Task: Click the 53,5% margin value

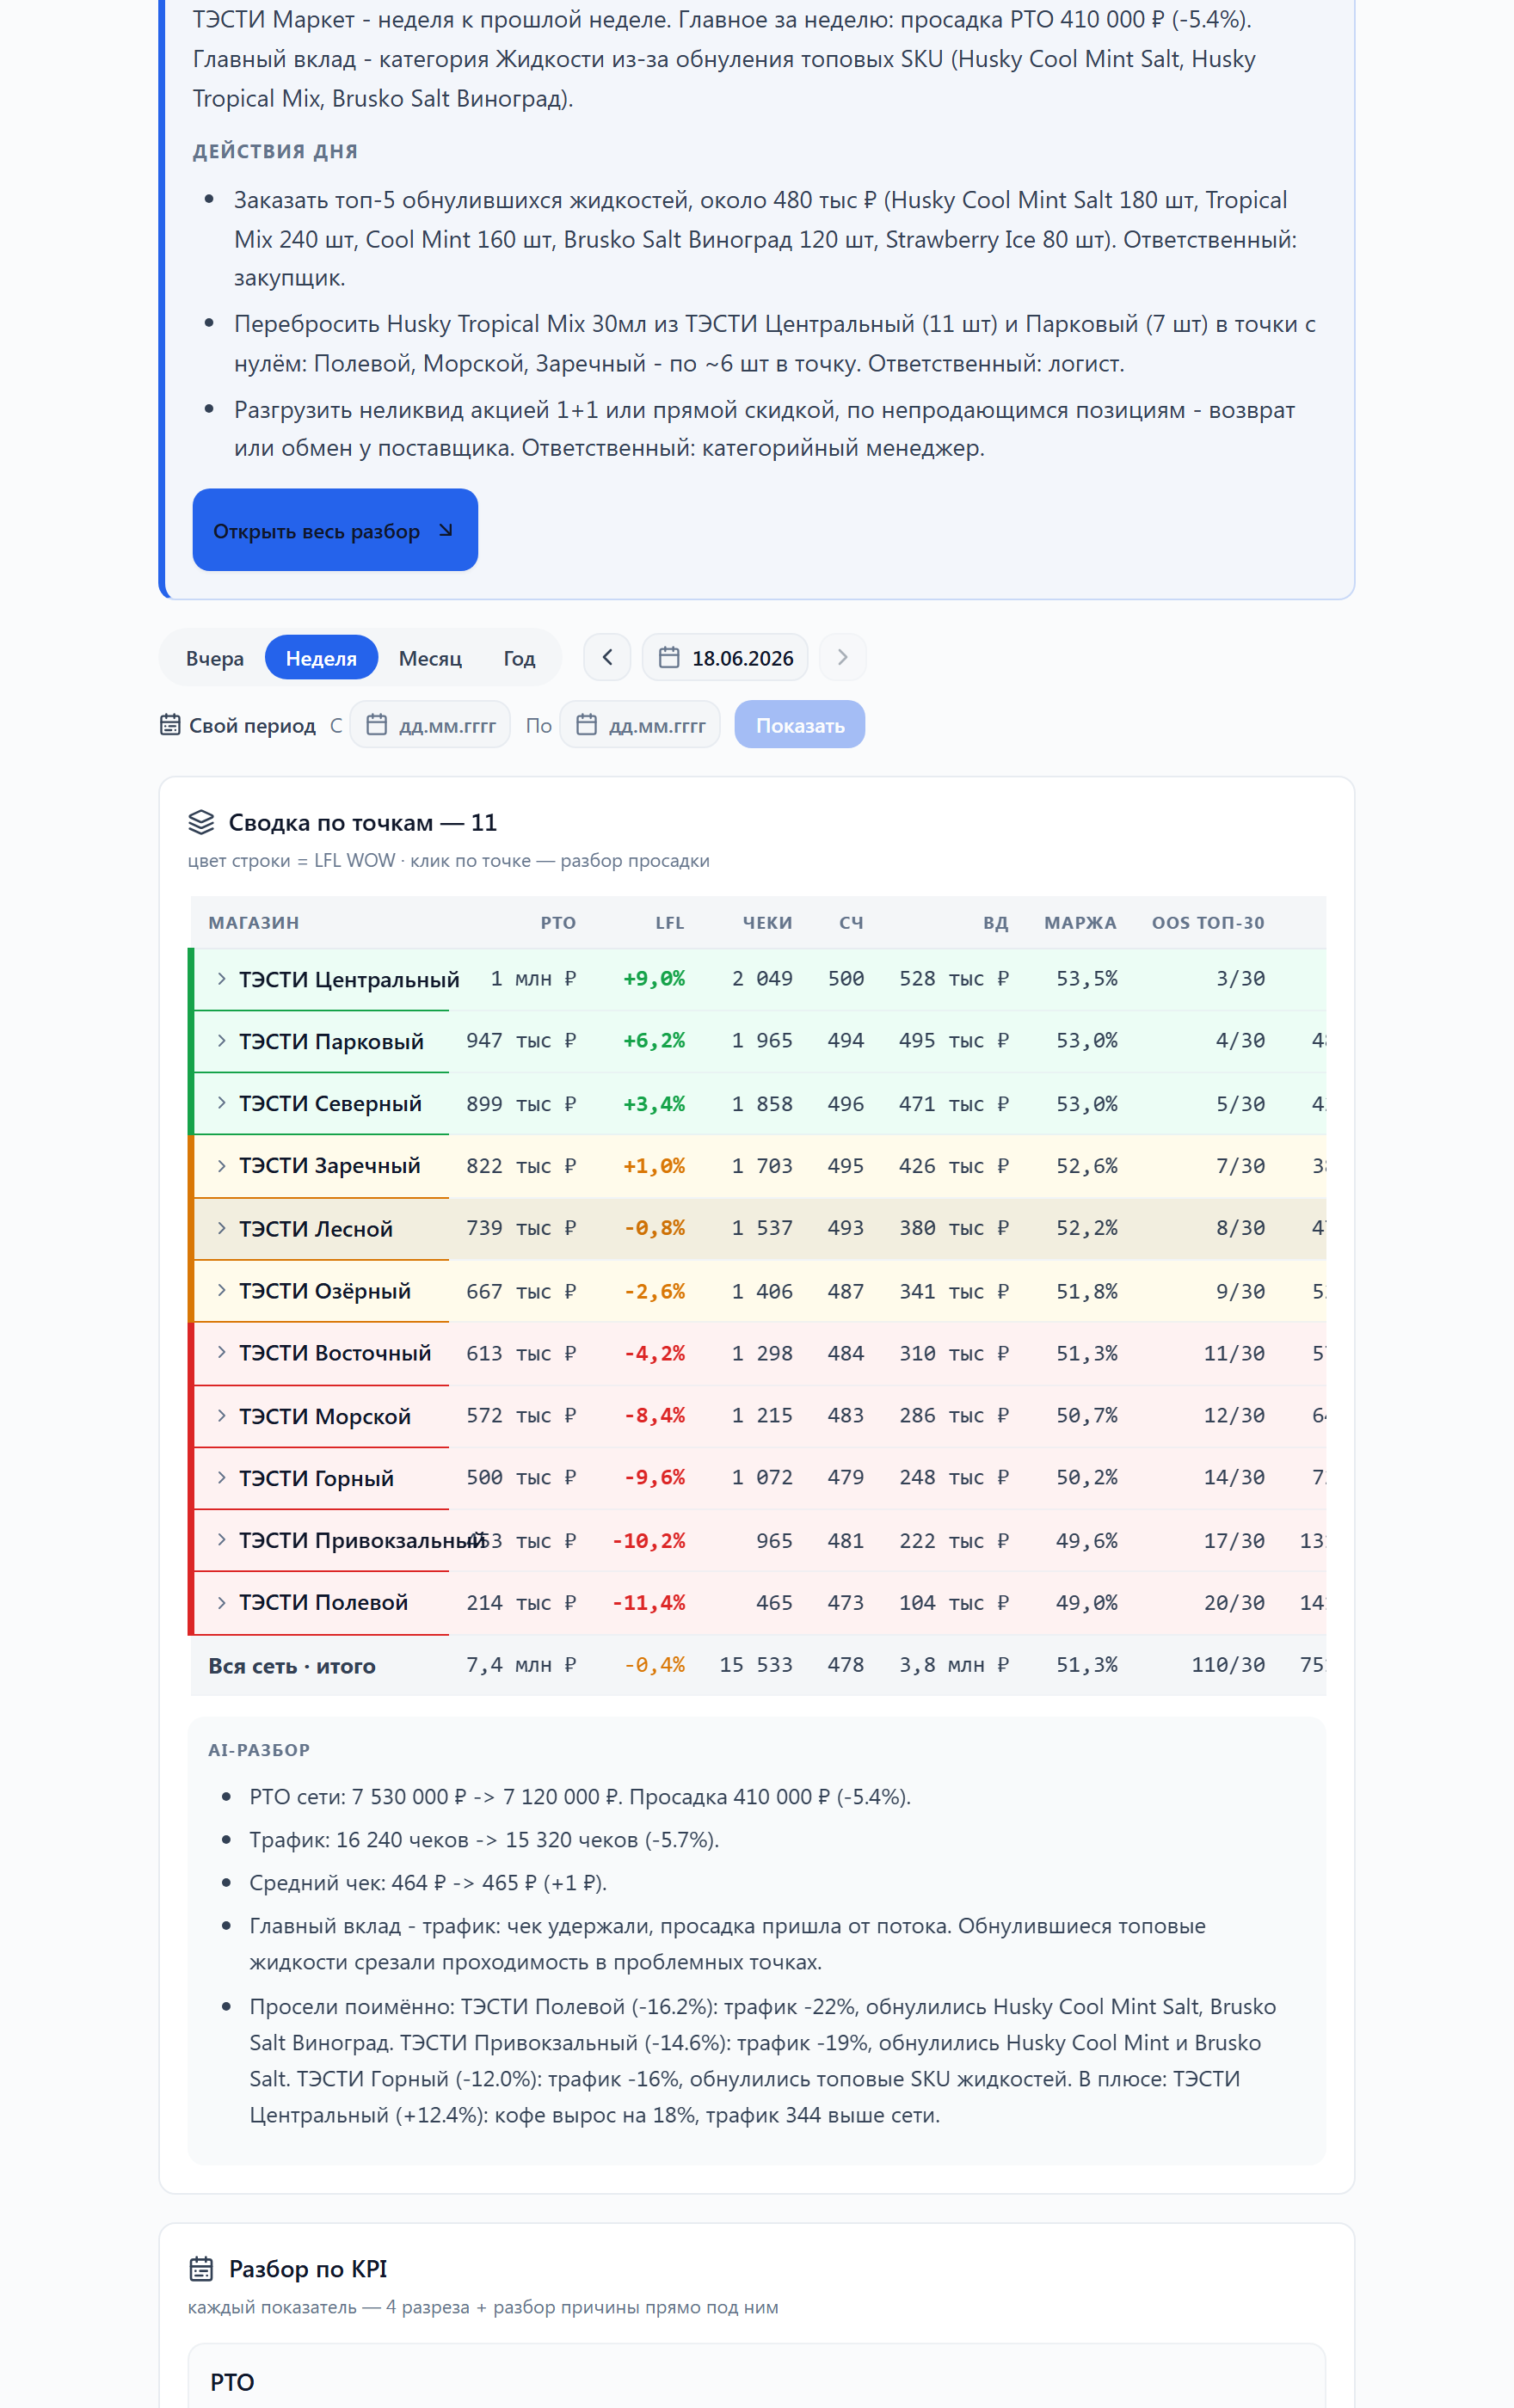Action: pos(1086,979)
